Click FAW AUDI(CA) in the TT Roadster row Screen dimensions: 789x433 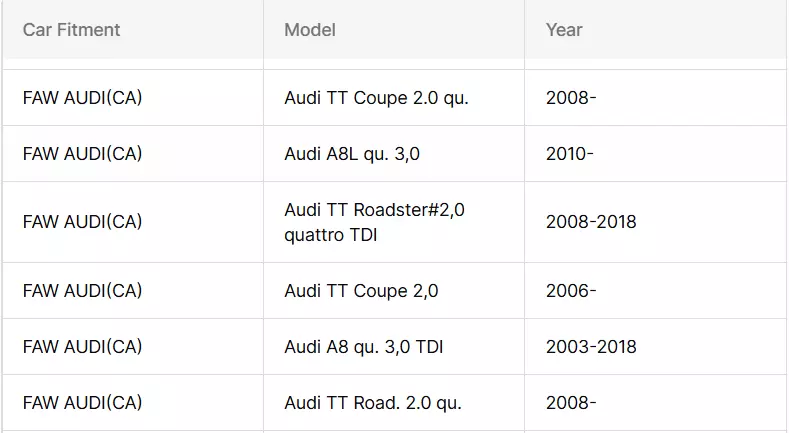tap(83, 222)
